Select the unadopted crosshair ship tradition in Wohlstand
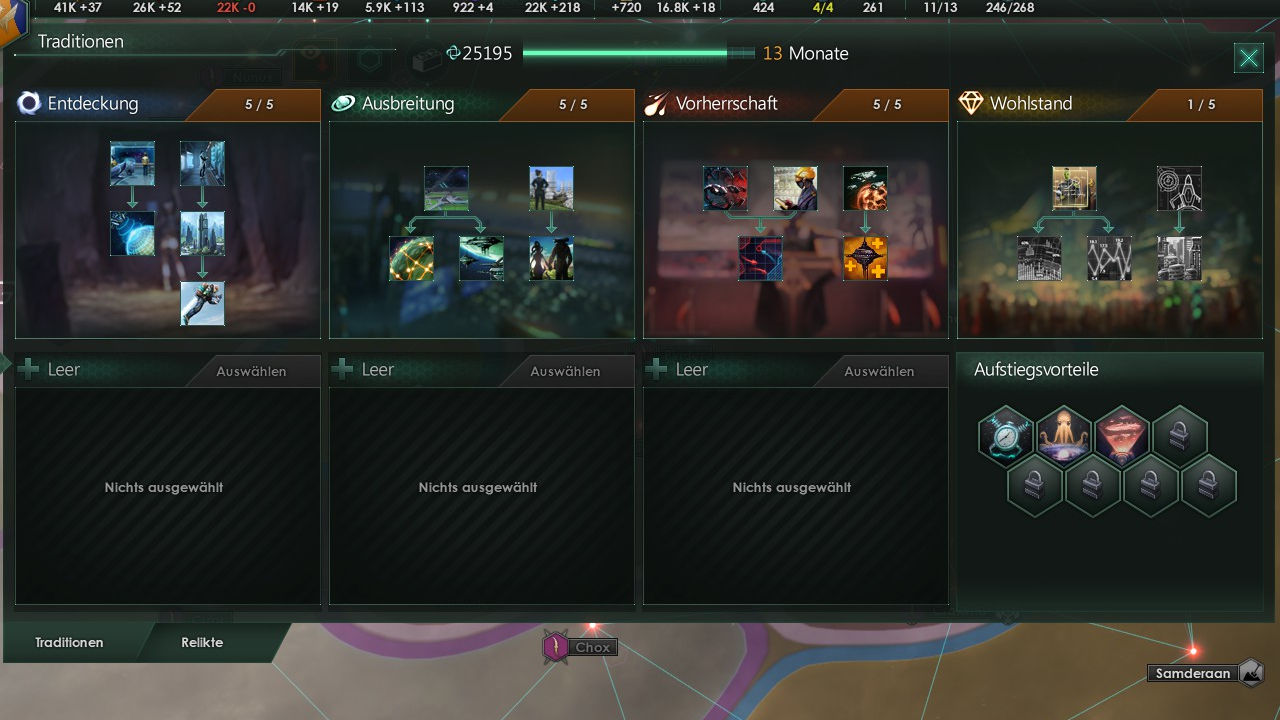The image size is (1280, 720). 1179,188
